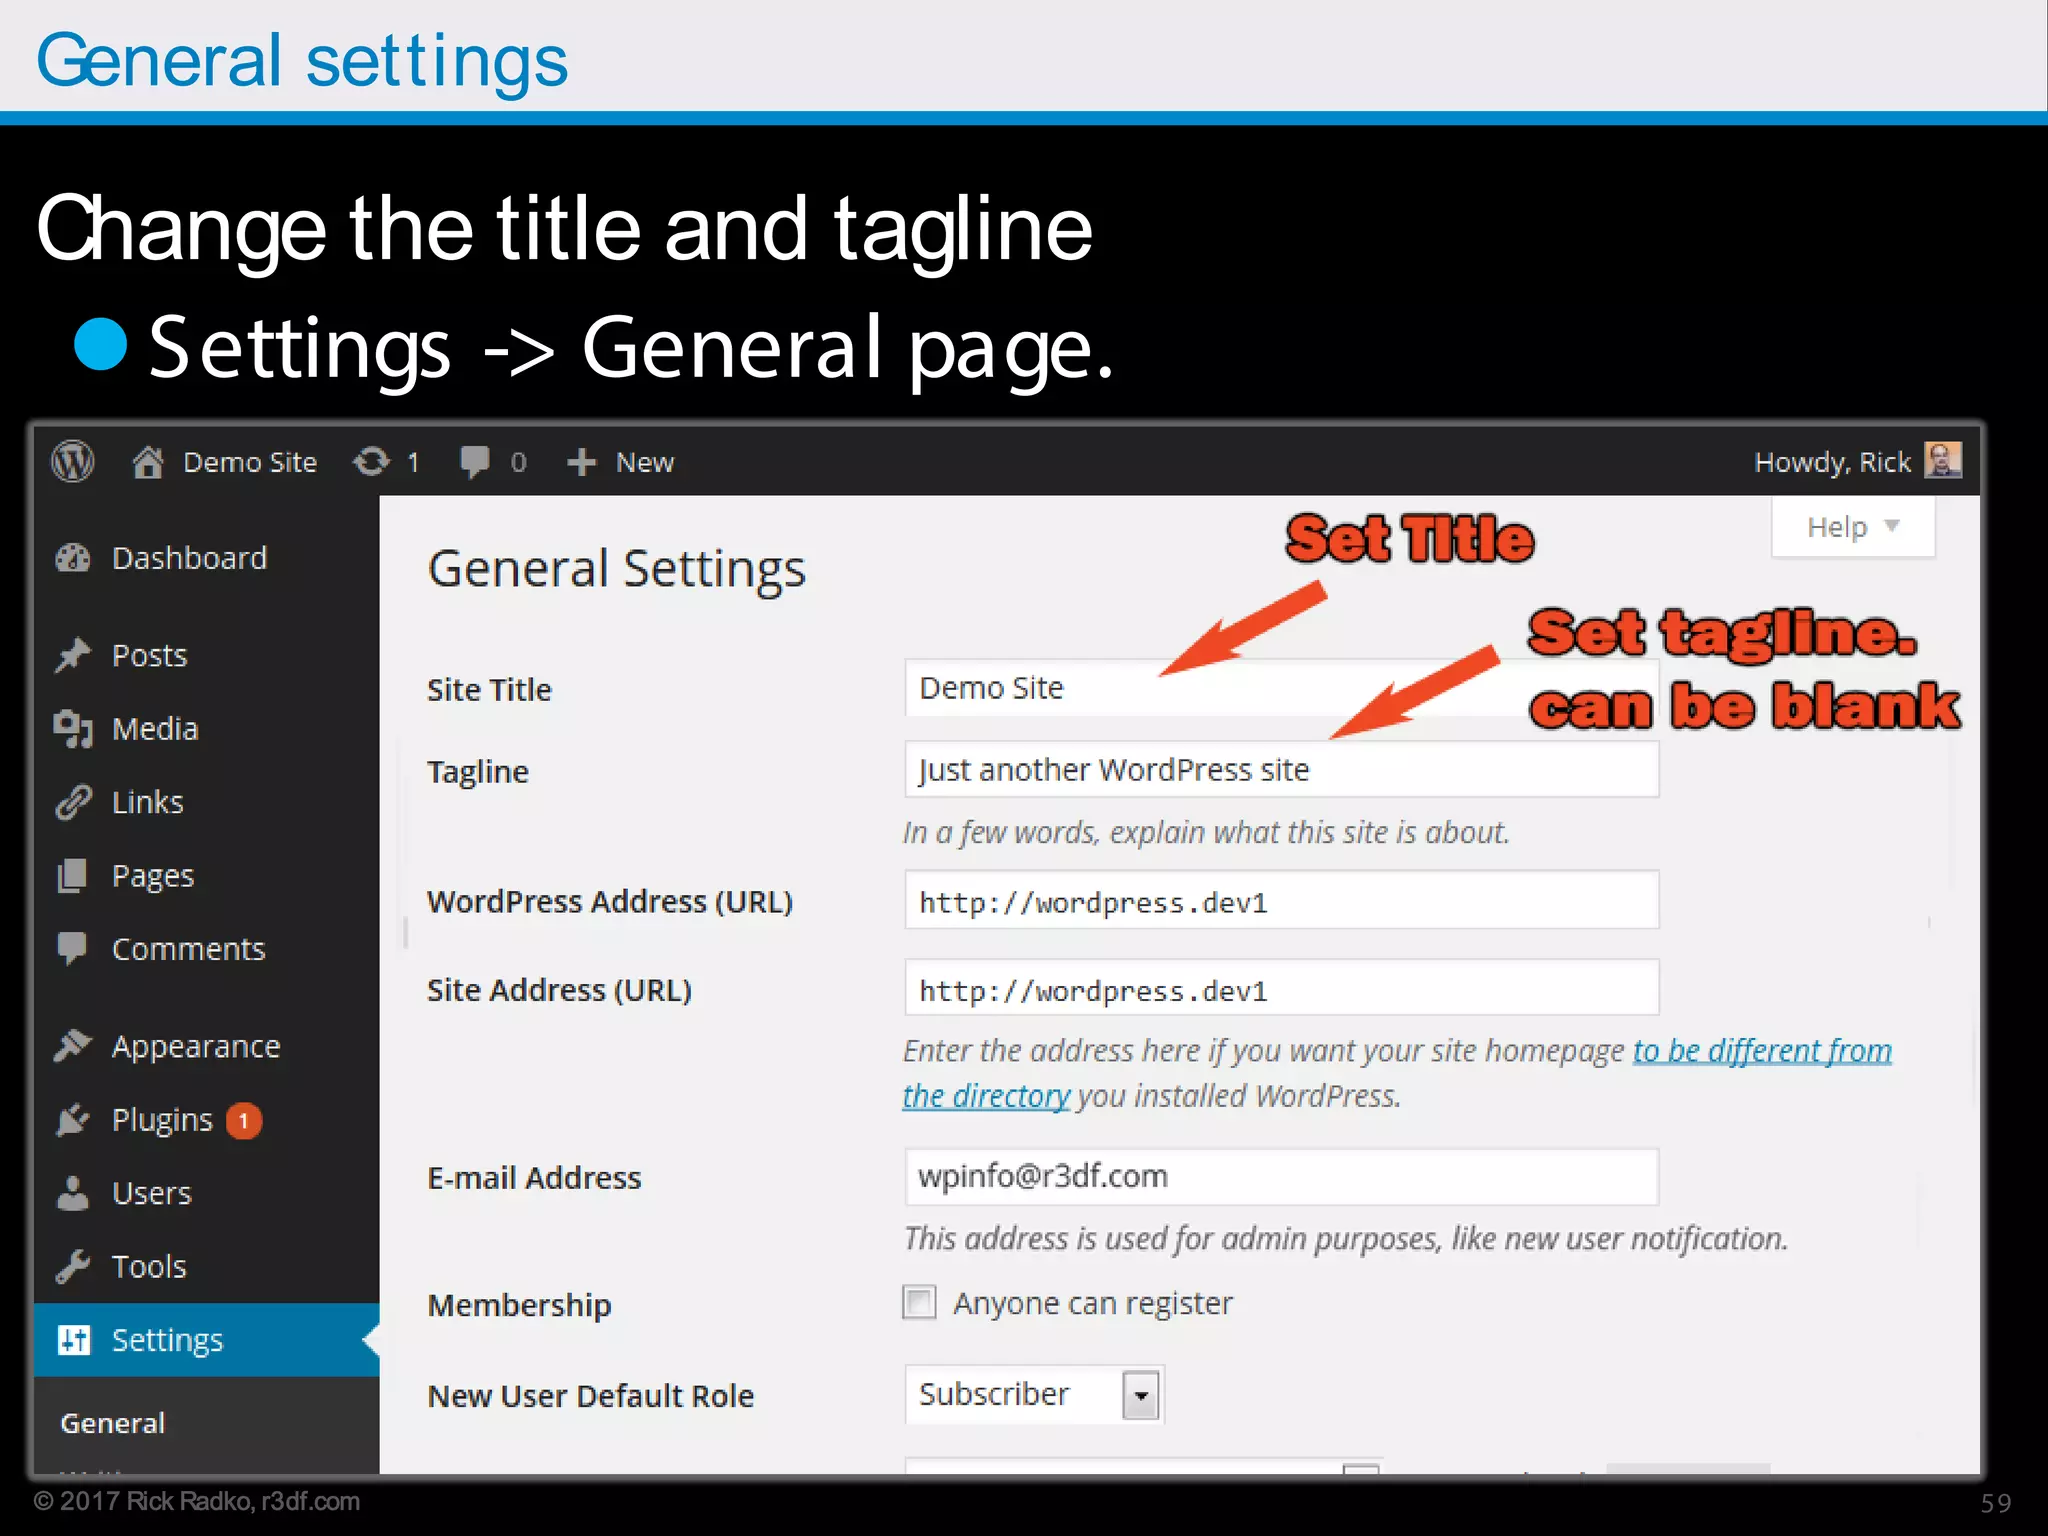Follow 'the directory' link
The image size is (2048, 1536).
coord(986,1096)
